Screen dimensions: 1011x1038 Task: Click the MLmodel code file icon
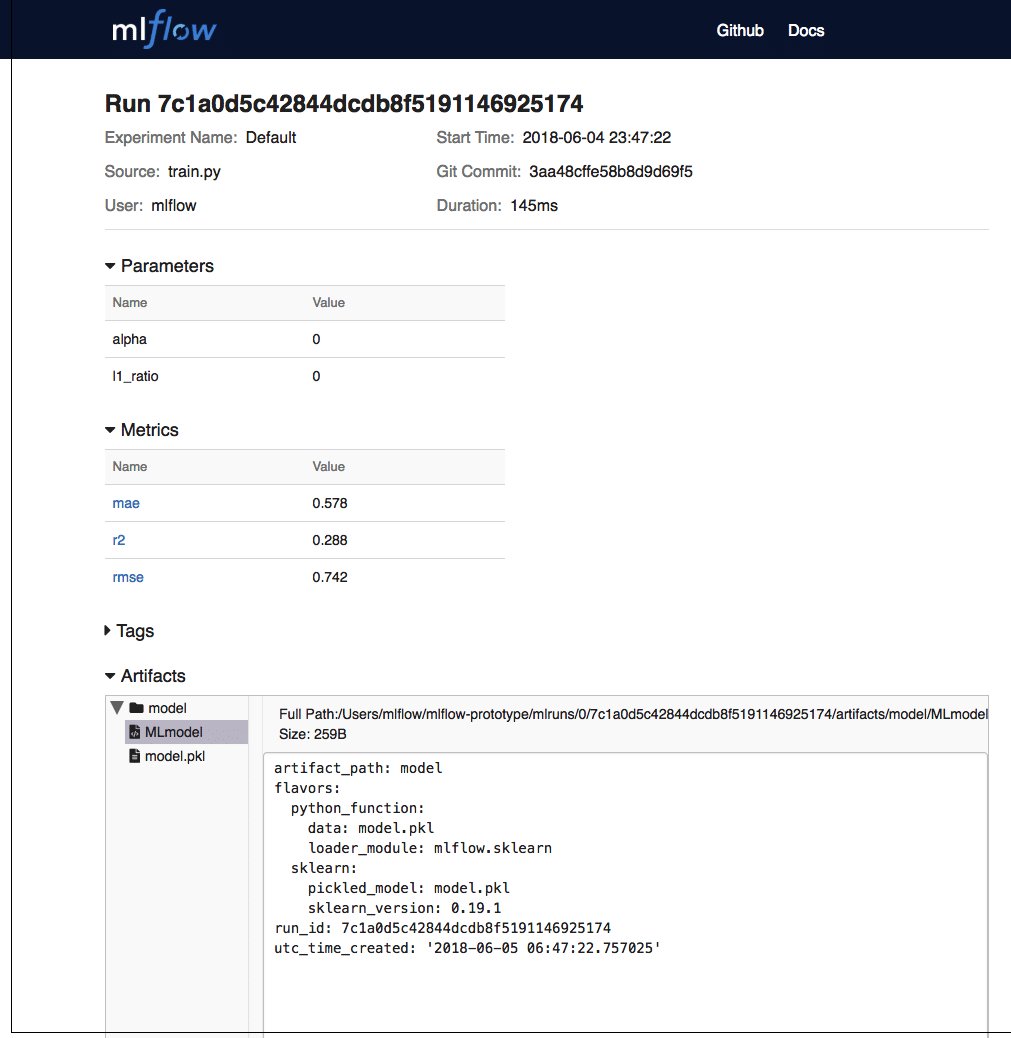pos(135,732)
